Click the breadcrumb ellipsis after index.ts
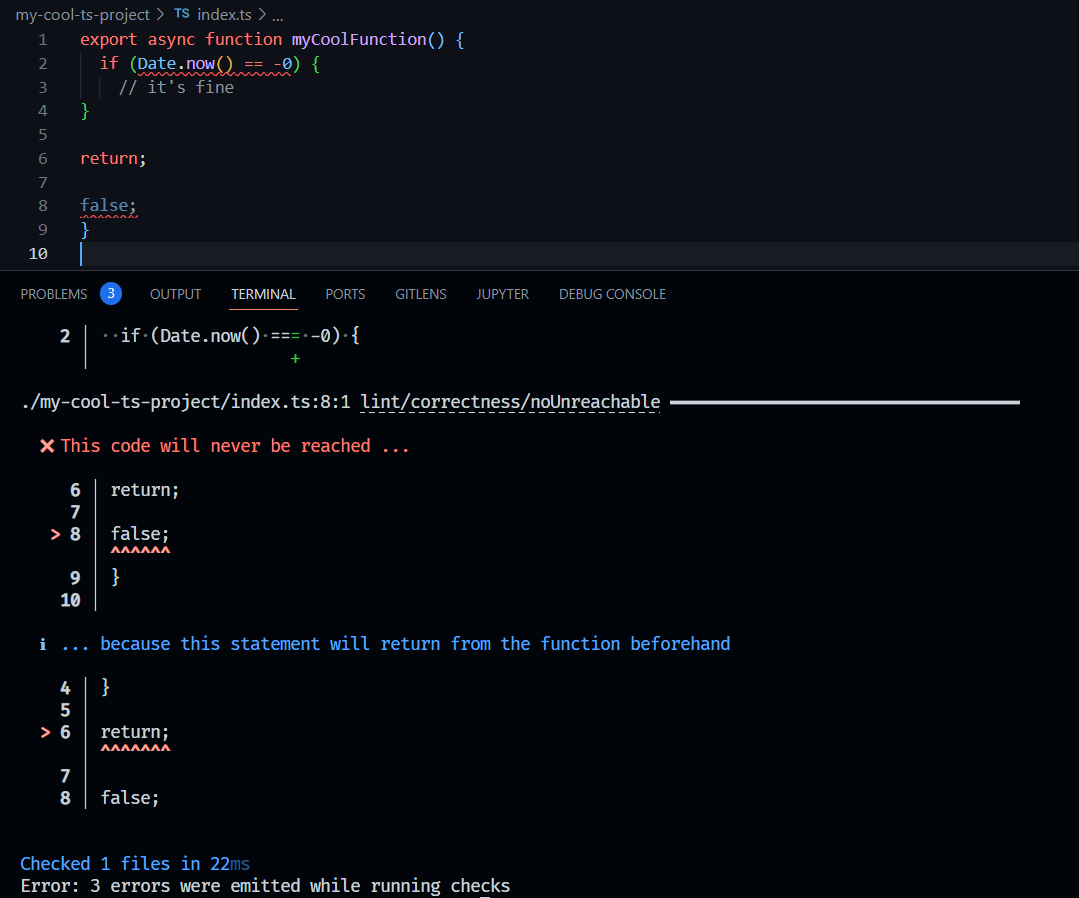This screenshot has height=898, width=1079. click(x=277, y=15)
